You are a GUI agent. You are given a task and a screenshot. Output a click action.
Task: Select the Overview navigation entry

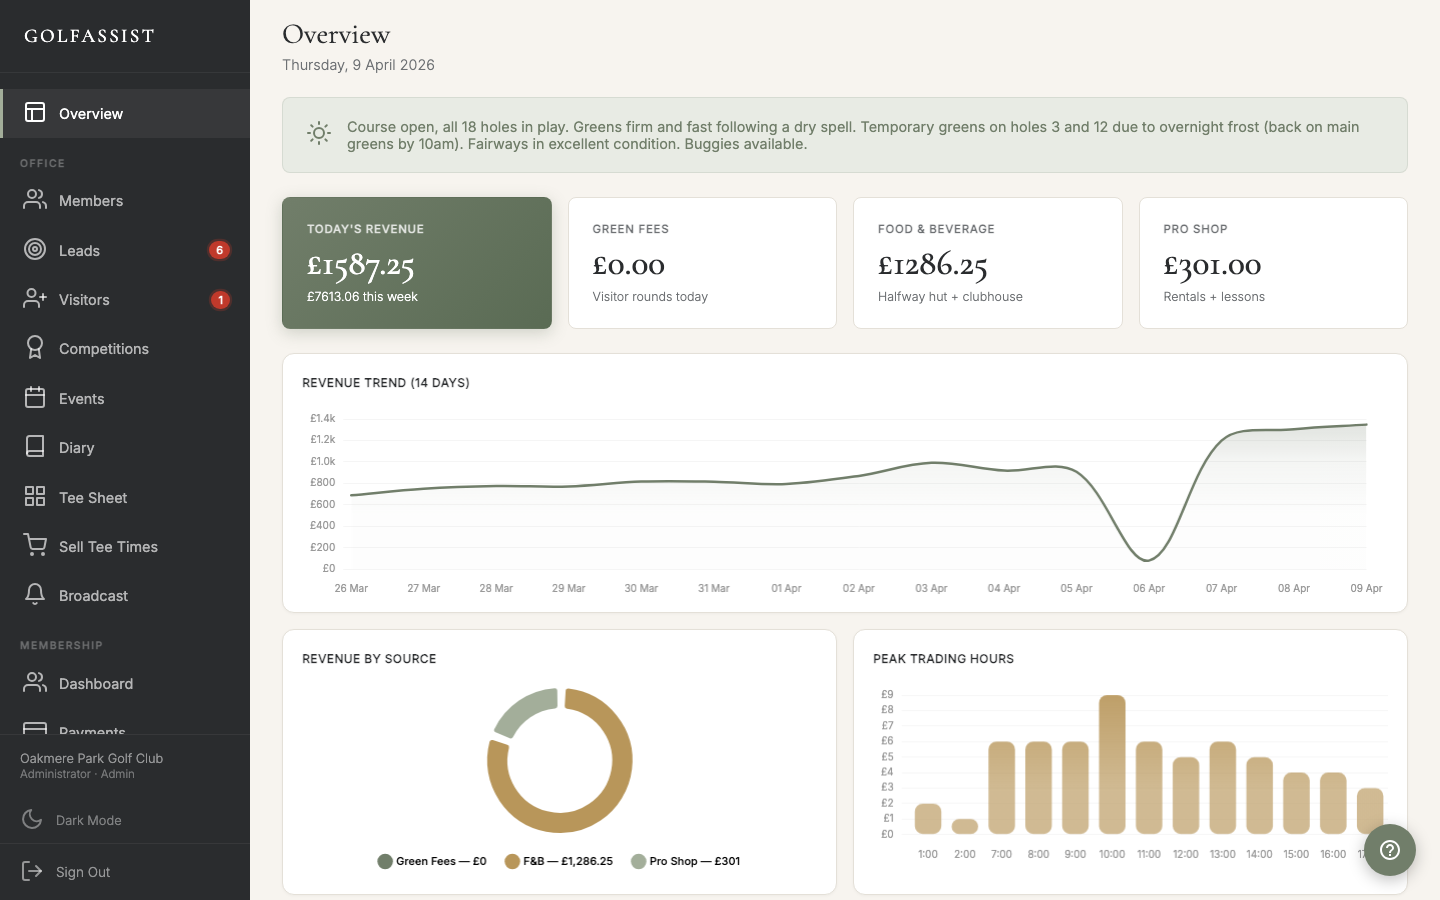pyautogui.click(x=89, y=113)
